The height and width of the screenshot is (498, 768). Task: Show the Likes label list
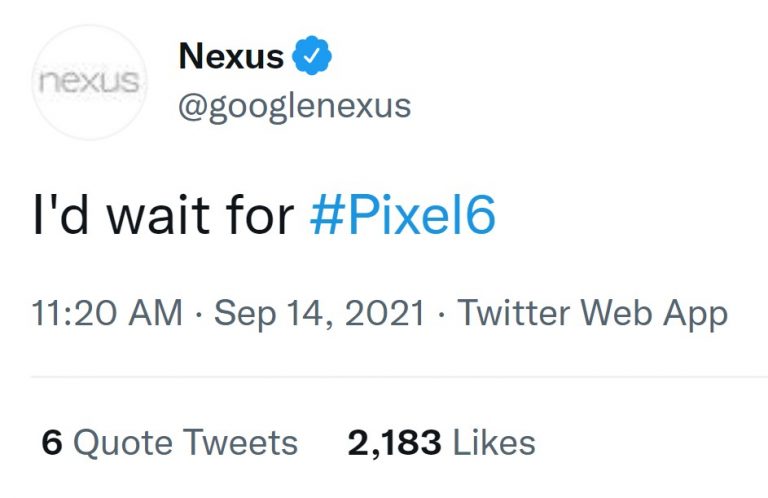[x=494, y=443]
